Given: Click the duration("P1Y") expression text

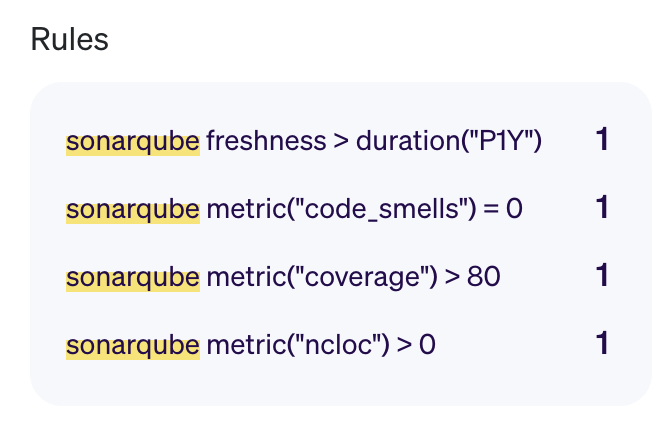Looking at the screenshot, I should 449,141.
